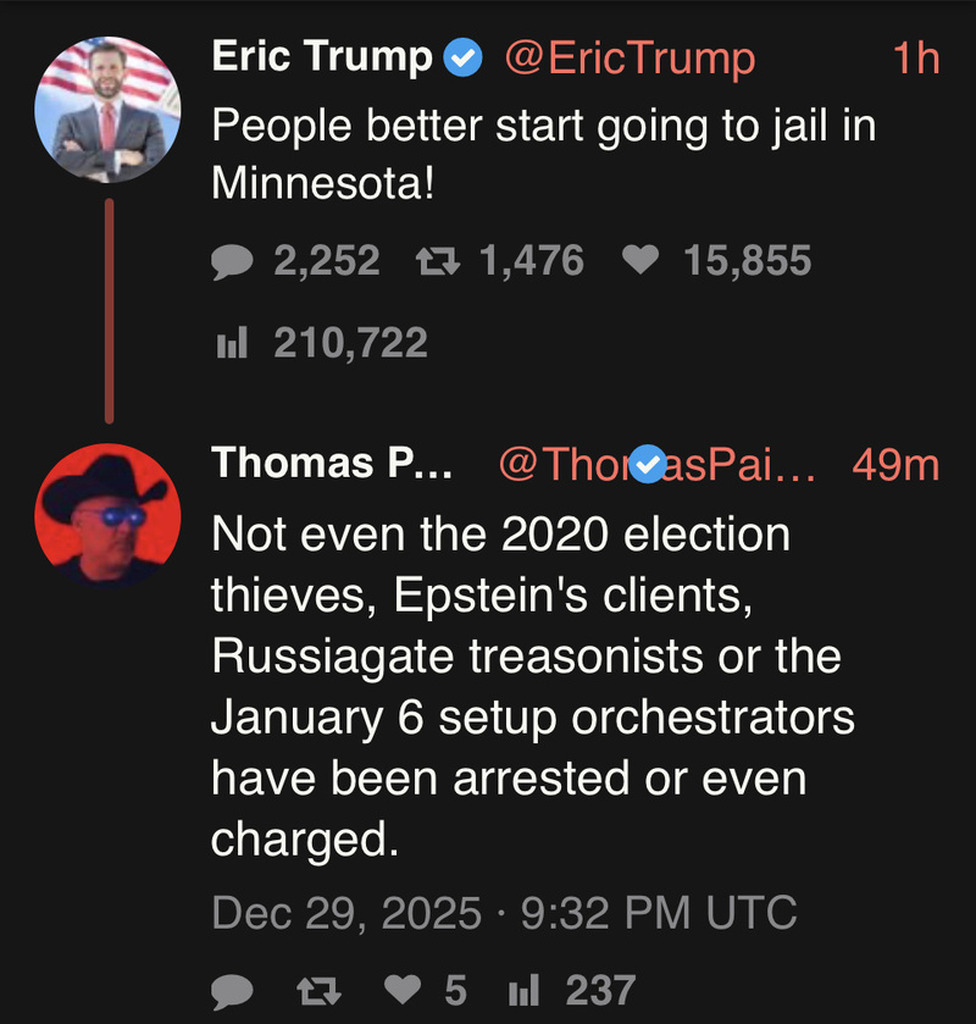
Task: Open Eric Trump's profile picture
Action: (107, 109)
